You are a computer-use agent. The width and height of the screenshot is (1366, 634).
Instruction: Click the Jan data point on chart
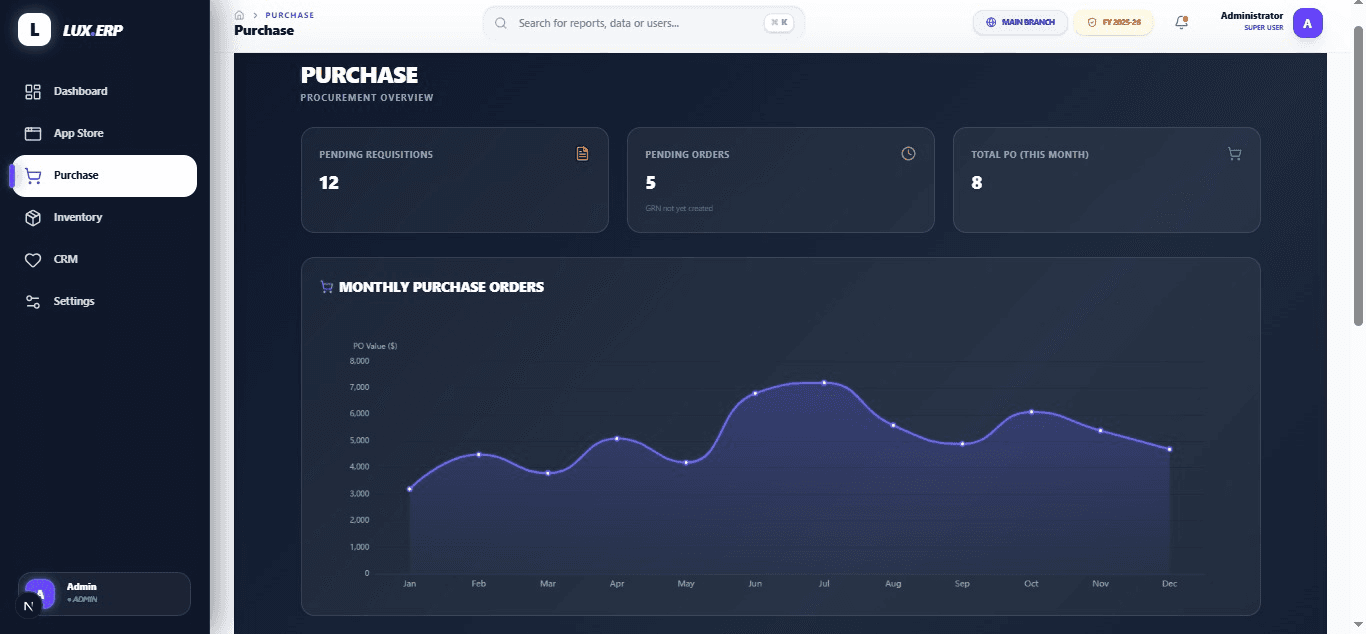[x=409, y=489]
